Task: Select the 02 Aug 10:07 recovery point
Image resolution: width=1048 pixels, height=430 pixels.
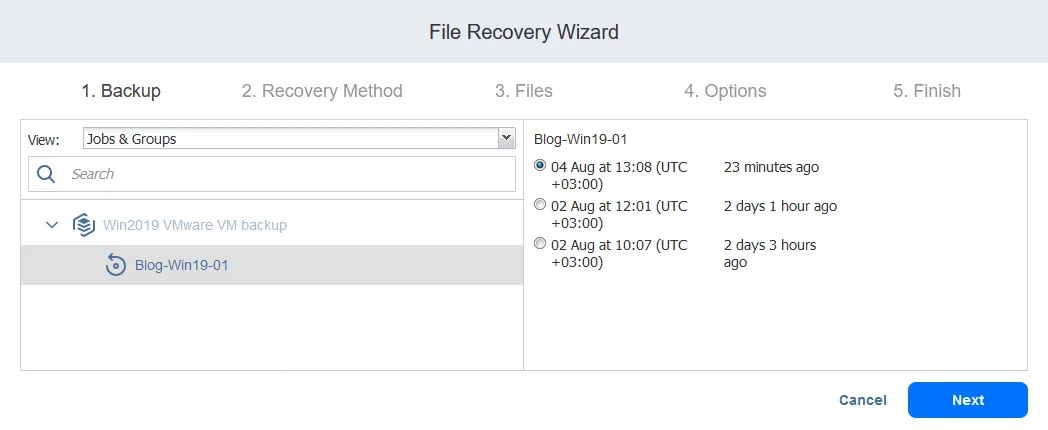Action: (541, 243)
